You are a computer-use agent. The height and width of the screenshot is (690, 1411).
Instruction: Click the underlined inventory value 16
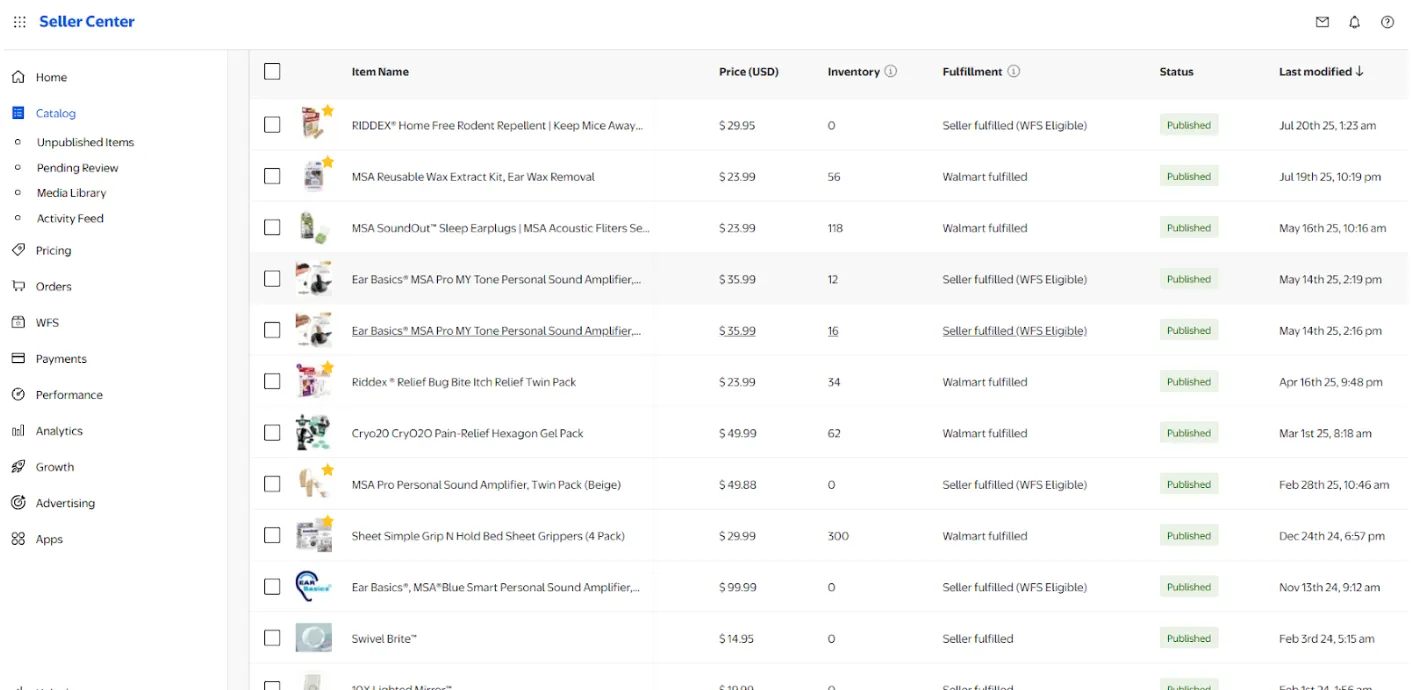[x=833, y=331]
